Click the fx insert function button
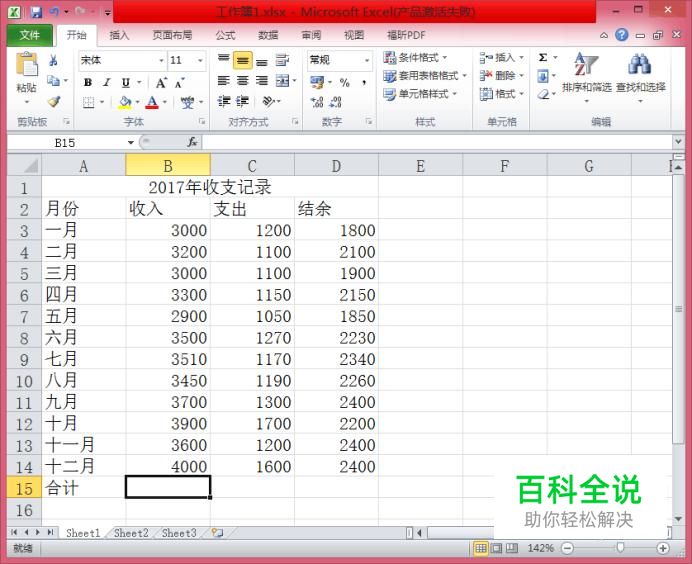The width and height of the screenshot is (692, 564). 192,142
